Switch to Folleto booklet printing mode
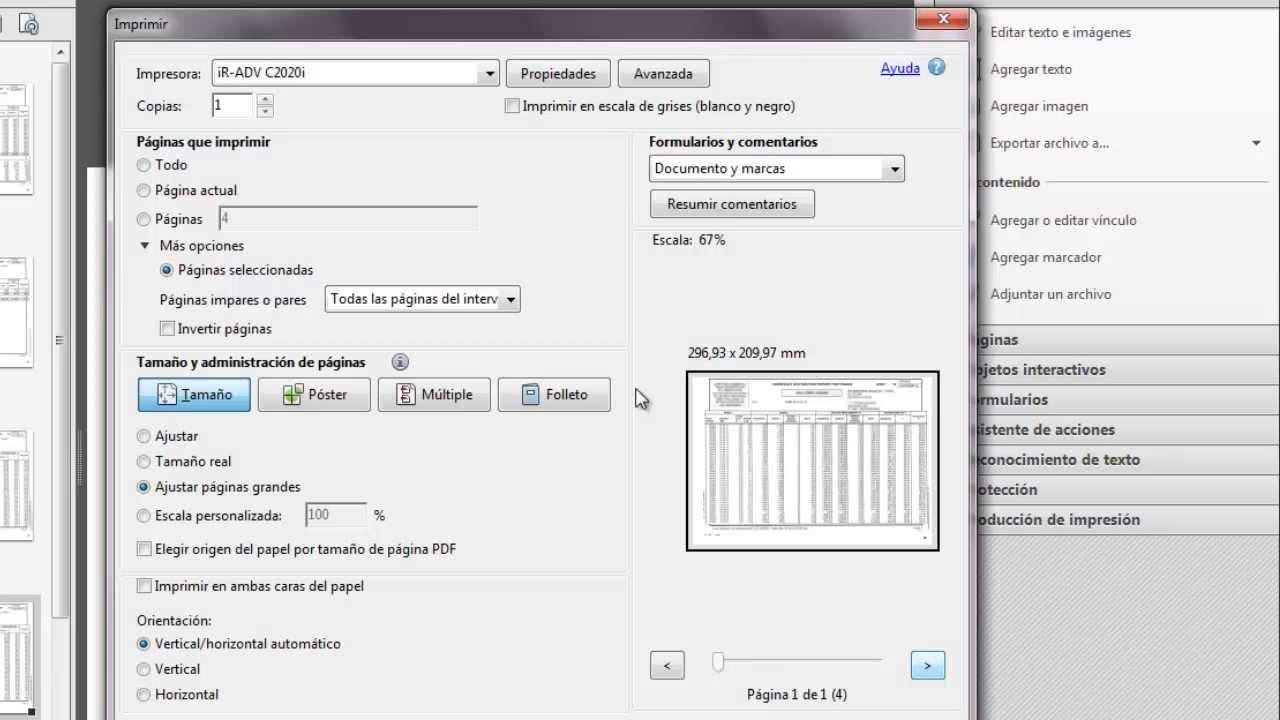Screen dimensions: 1280x720 (554, 394)
